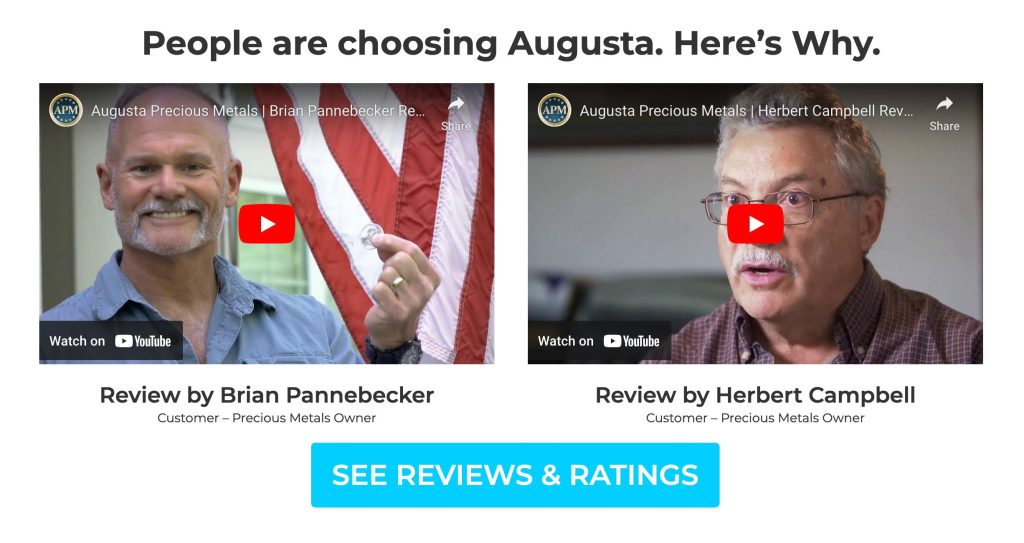Click 'Customer – Precious Metals Owner' under Herbert
This screenshot has height=543, width=1024.
point(756,418)
